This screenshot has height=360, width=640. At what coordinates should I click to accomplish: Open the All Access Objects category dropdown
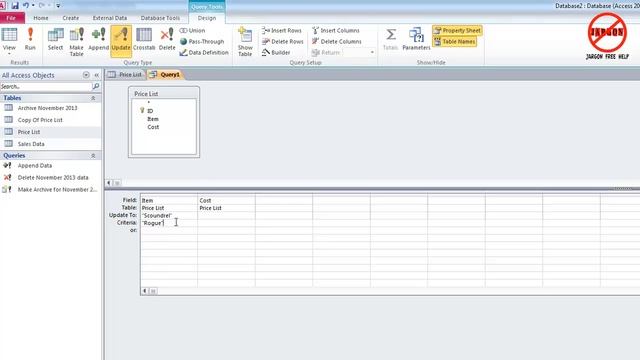pos(86,75)
